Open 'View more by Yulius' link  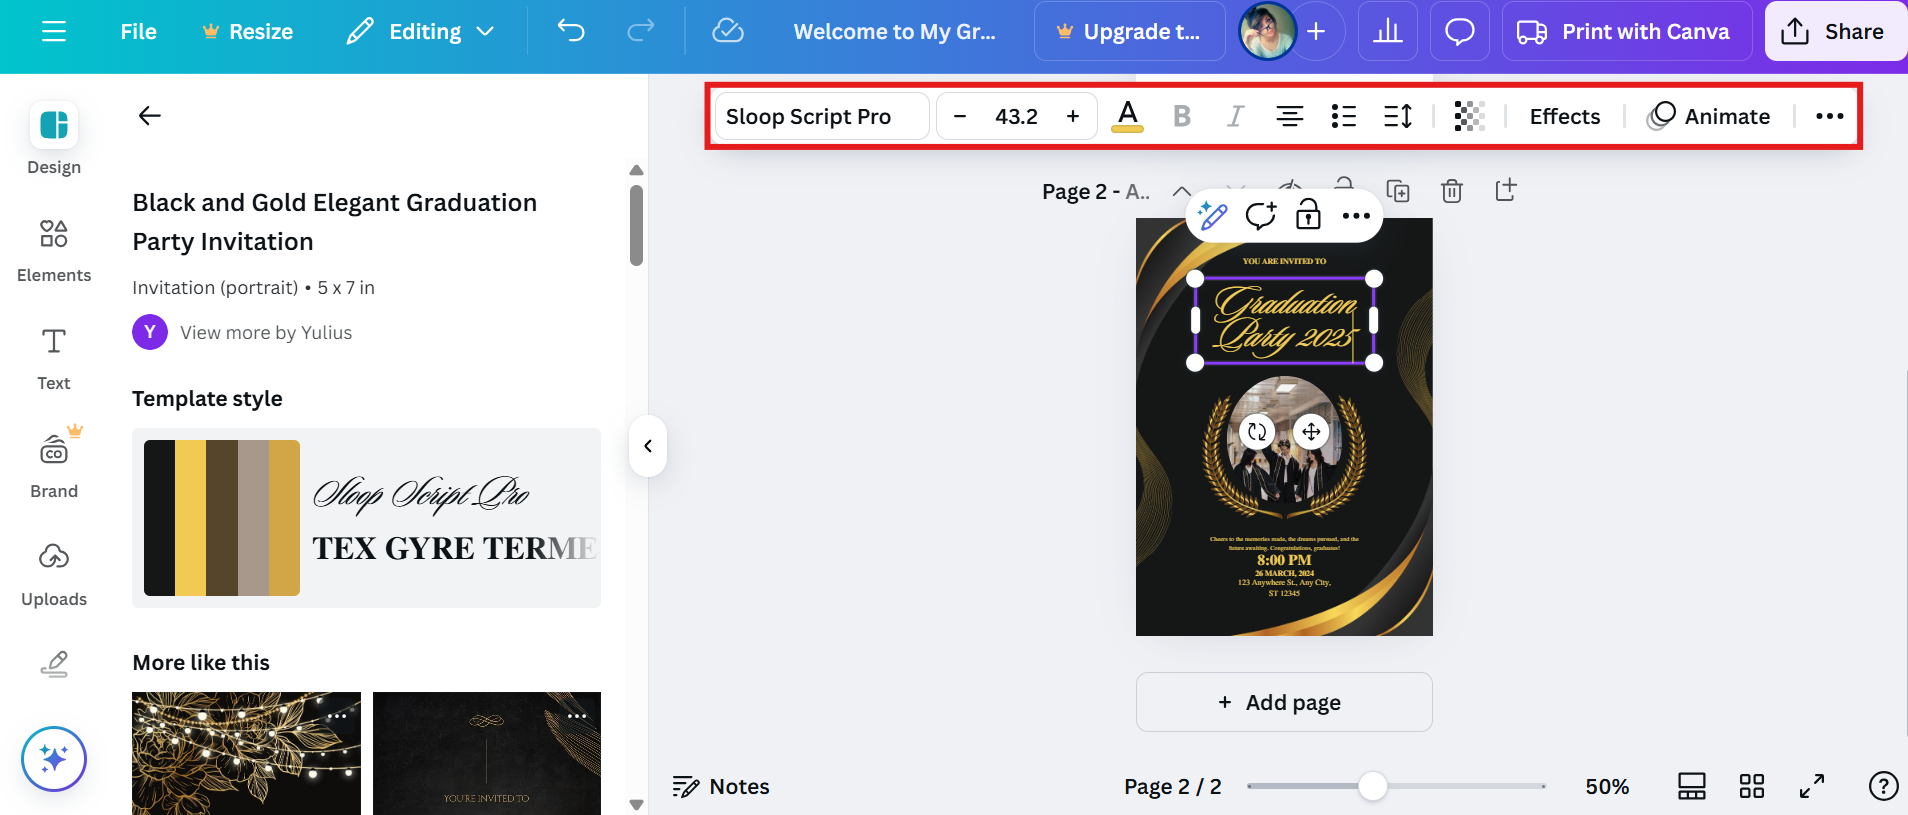point(266,333)
